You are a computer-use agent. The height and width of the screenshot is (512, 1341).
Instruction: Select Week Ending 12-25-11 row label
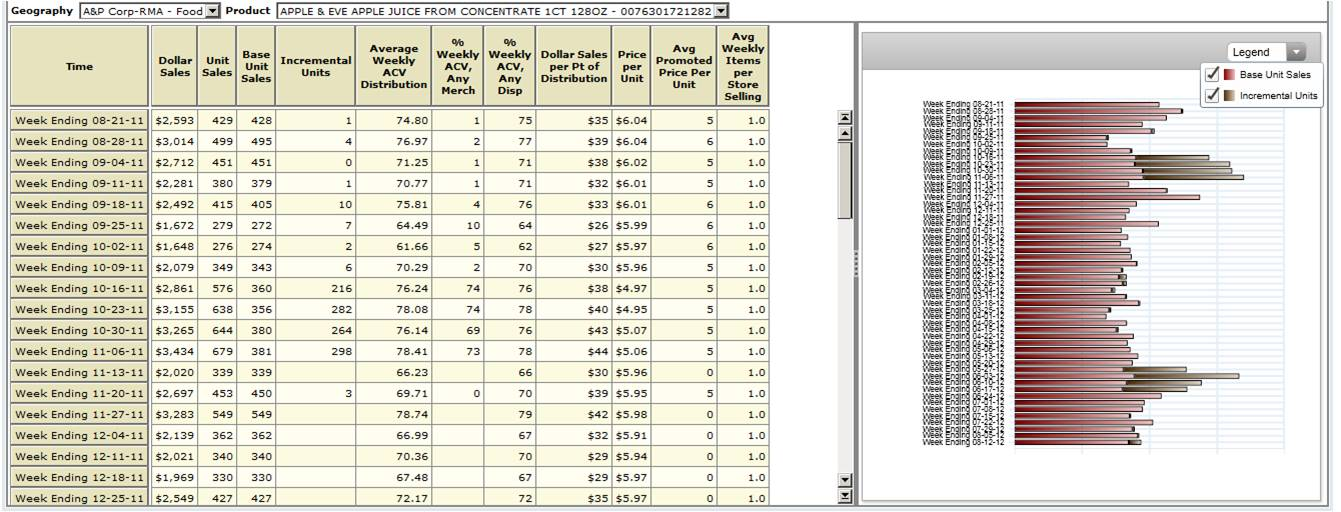(x=79, y=498)
